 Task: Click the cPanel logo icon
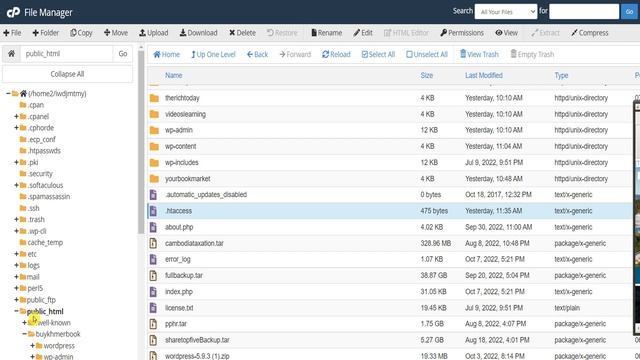pos(13,12)
